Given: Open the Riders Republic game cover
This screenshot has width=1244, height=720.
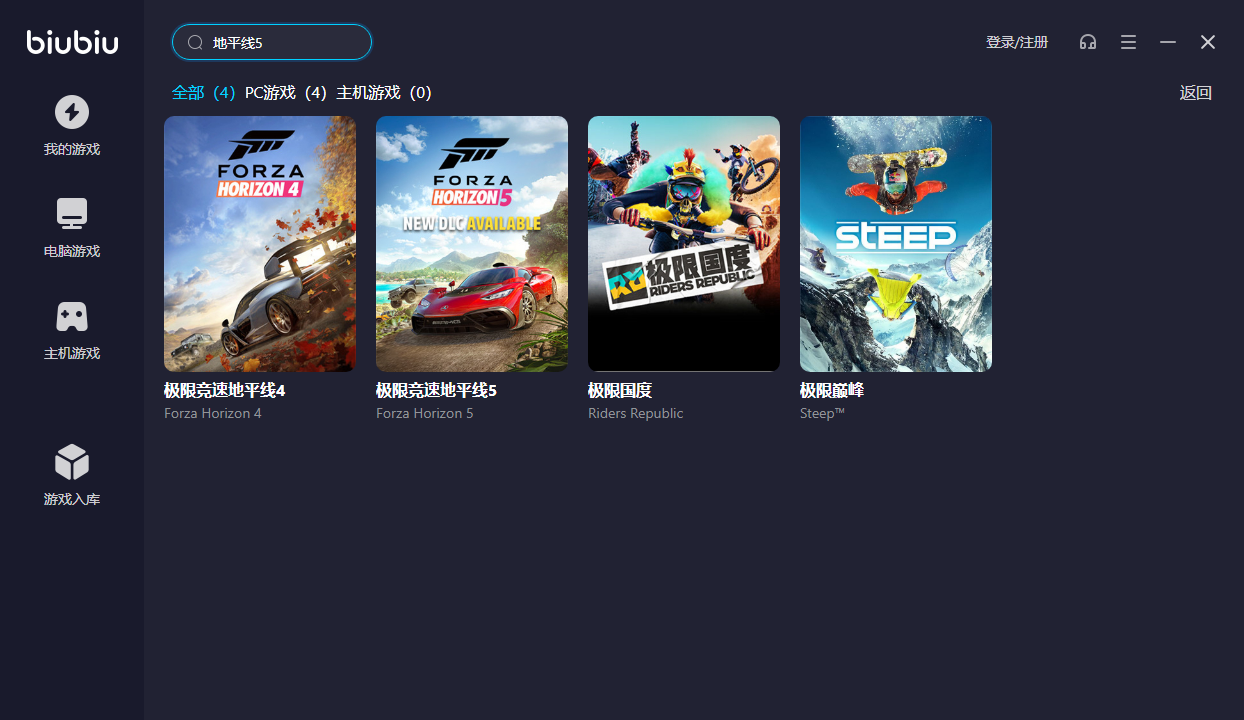Looking at the screenshot, I should (x=684, y=244).
